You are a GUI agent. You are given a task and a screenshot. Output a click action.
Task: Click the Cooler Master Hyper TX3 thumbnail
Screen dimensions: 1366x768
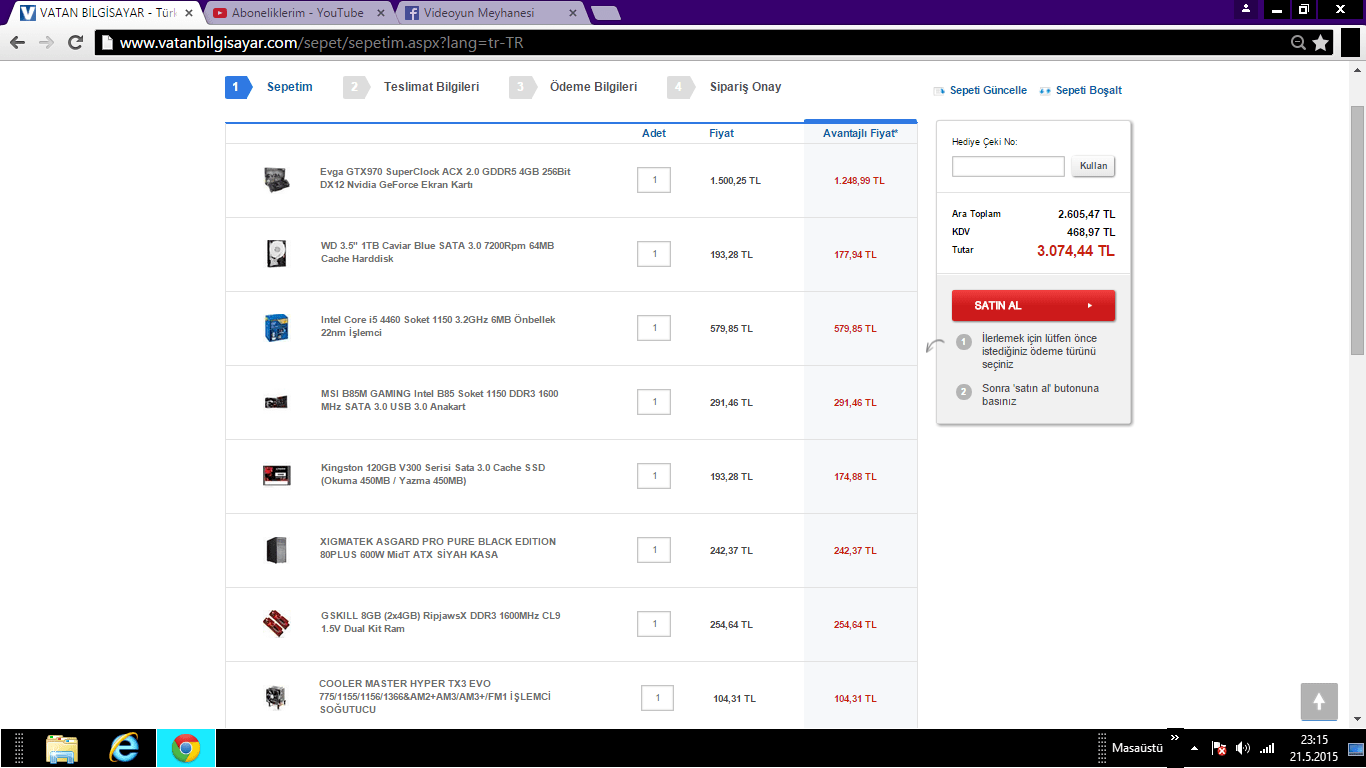point(275,697)
